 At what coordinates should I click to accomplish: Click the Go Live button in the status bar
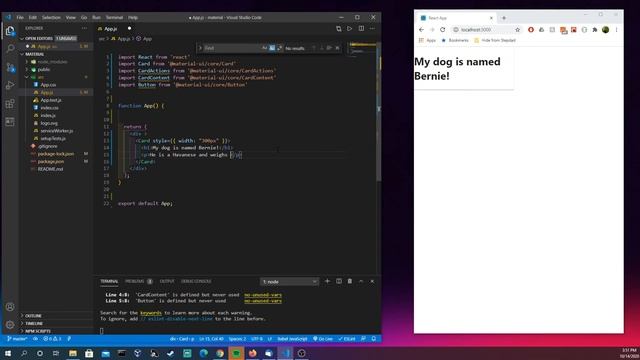[x=323, y=339]
